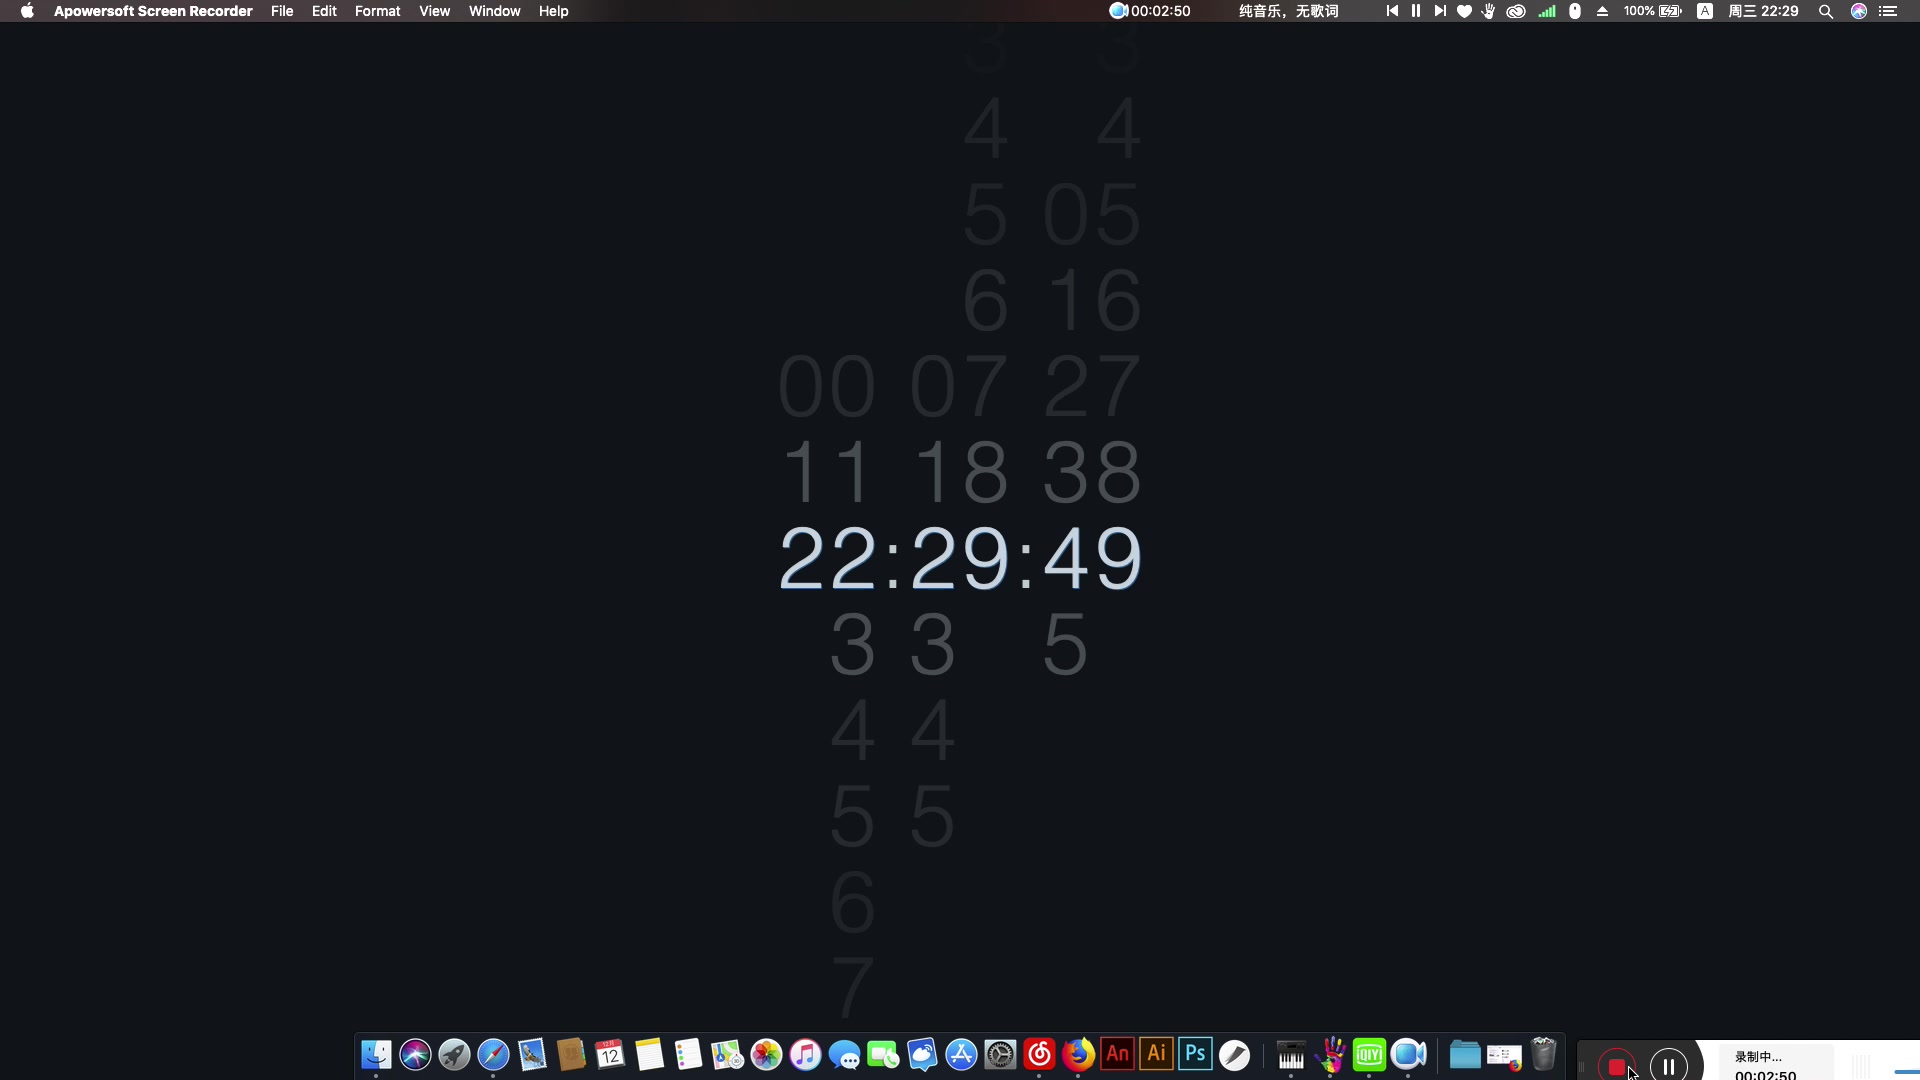Stop the recording with the red stop button
1920x1080 pixels.
[x=1616, y=1066]
